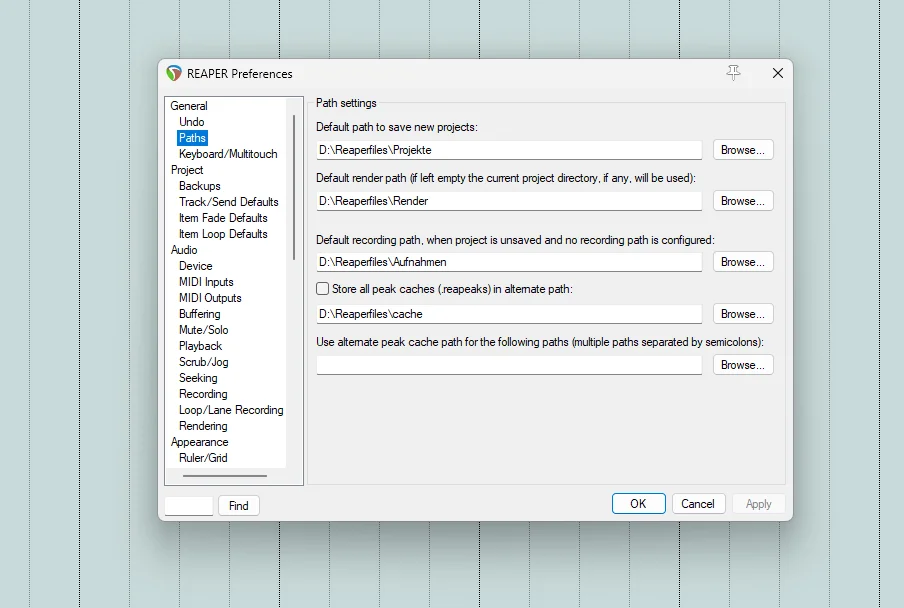Open Item Loop Defaults page
Viewport: 904px width, 608px height.
click(x=223, y=234)
